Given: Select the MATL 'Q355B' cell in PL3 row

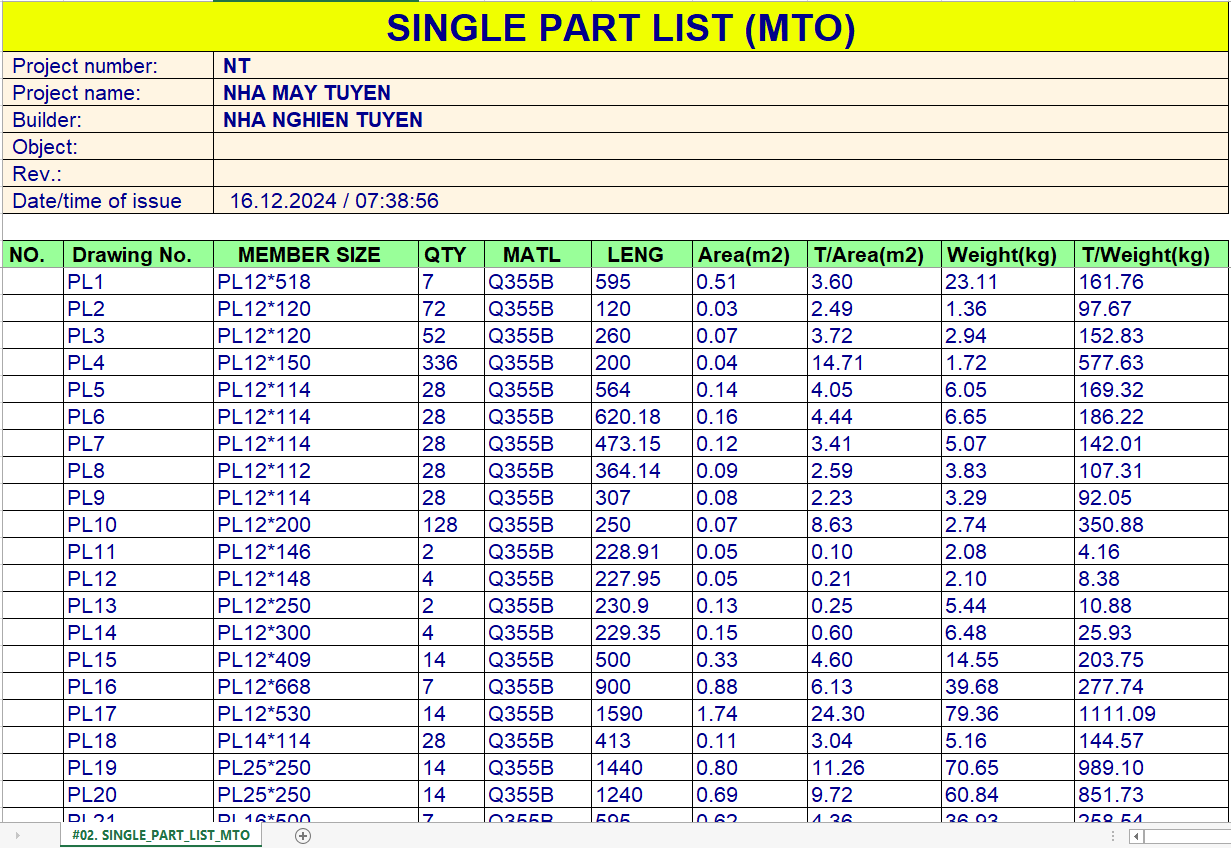Looking at the screenshot, I should 538,336.
